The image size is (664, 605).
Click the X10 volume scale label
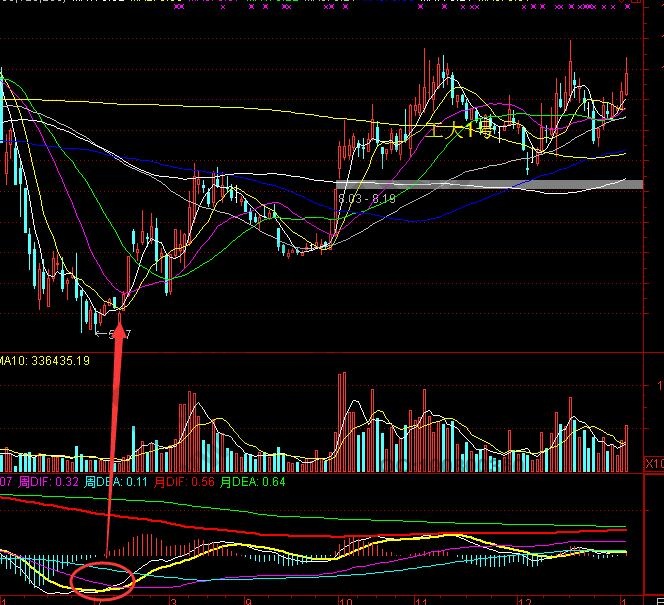click(653, 465)
